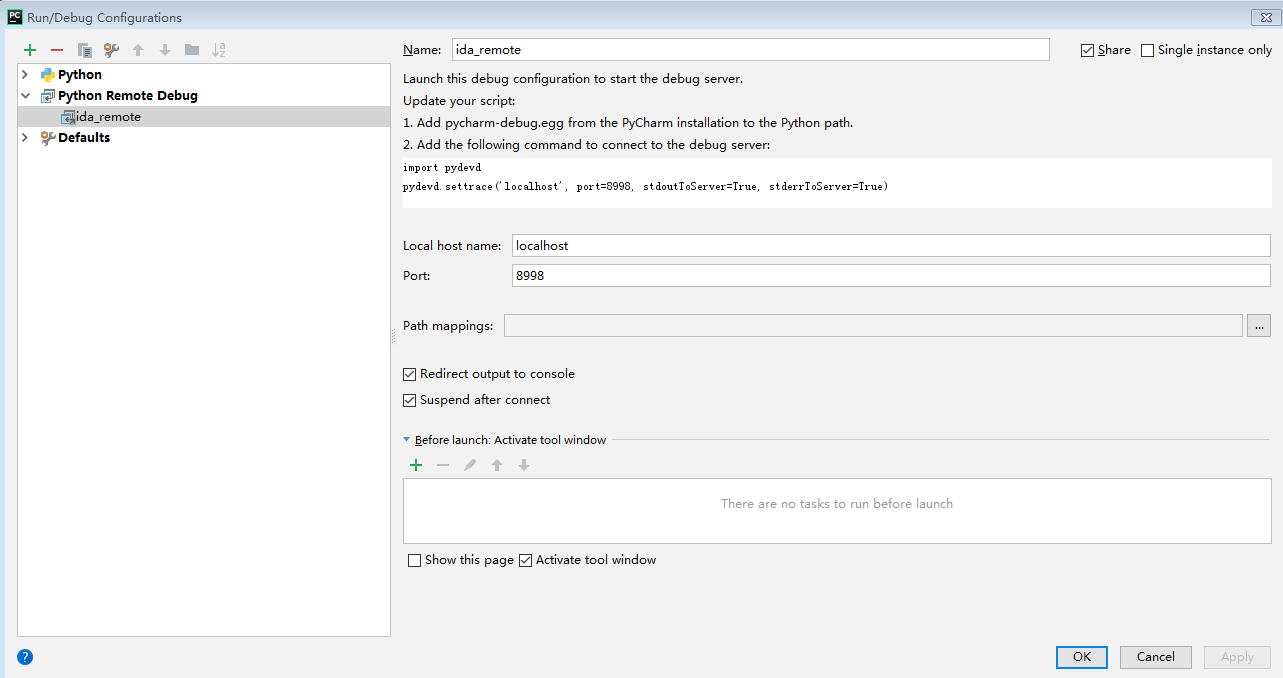Copy the configuration using the toolbar copy icon
Viewport: 1283px width, 678px height.
click(x=85, y=50)
